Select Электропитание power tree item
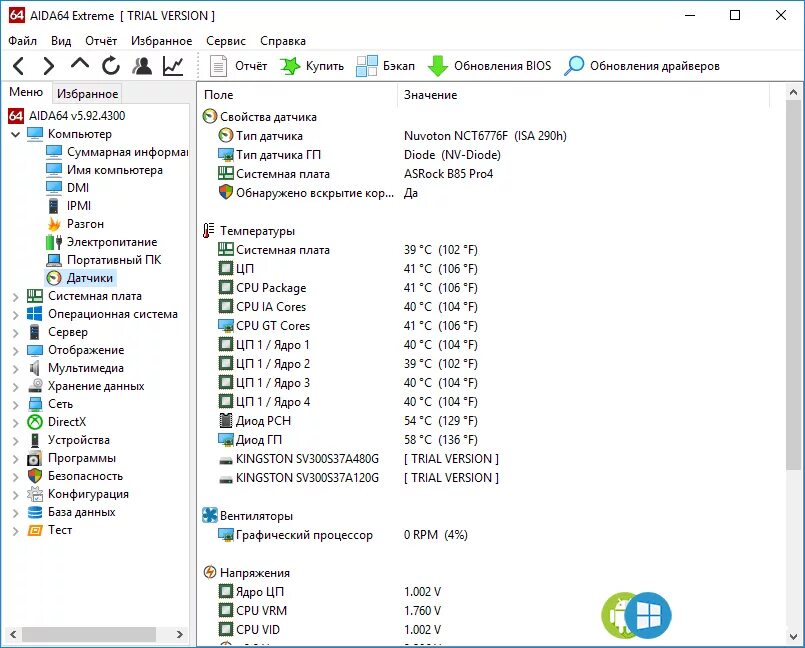805x648 pixels. (102, 242)
